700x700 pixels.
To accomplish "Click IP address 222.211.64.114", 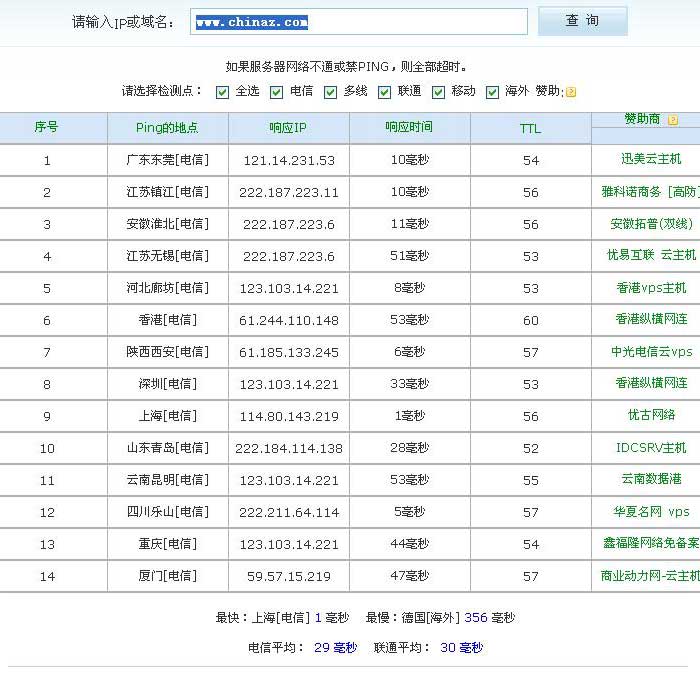I will (x=289, y=512).
